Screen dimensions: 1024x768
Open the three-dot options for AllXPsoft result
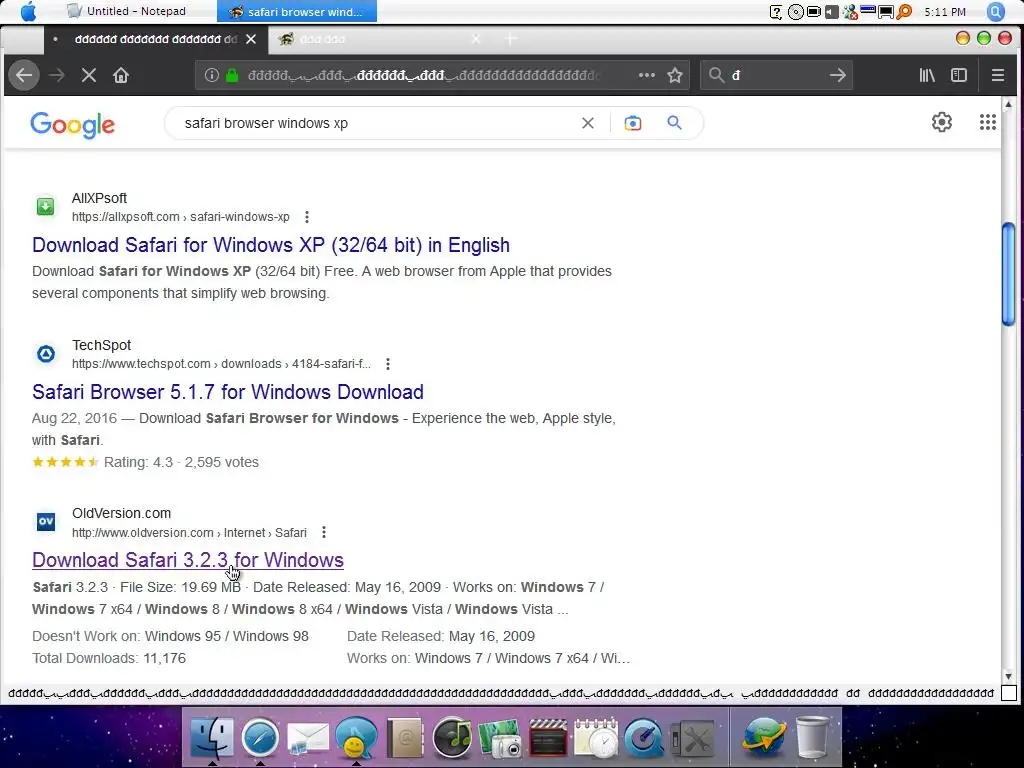click(307, 217)
